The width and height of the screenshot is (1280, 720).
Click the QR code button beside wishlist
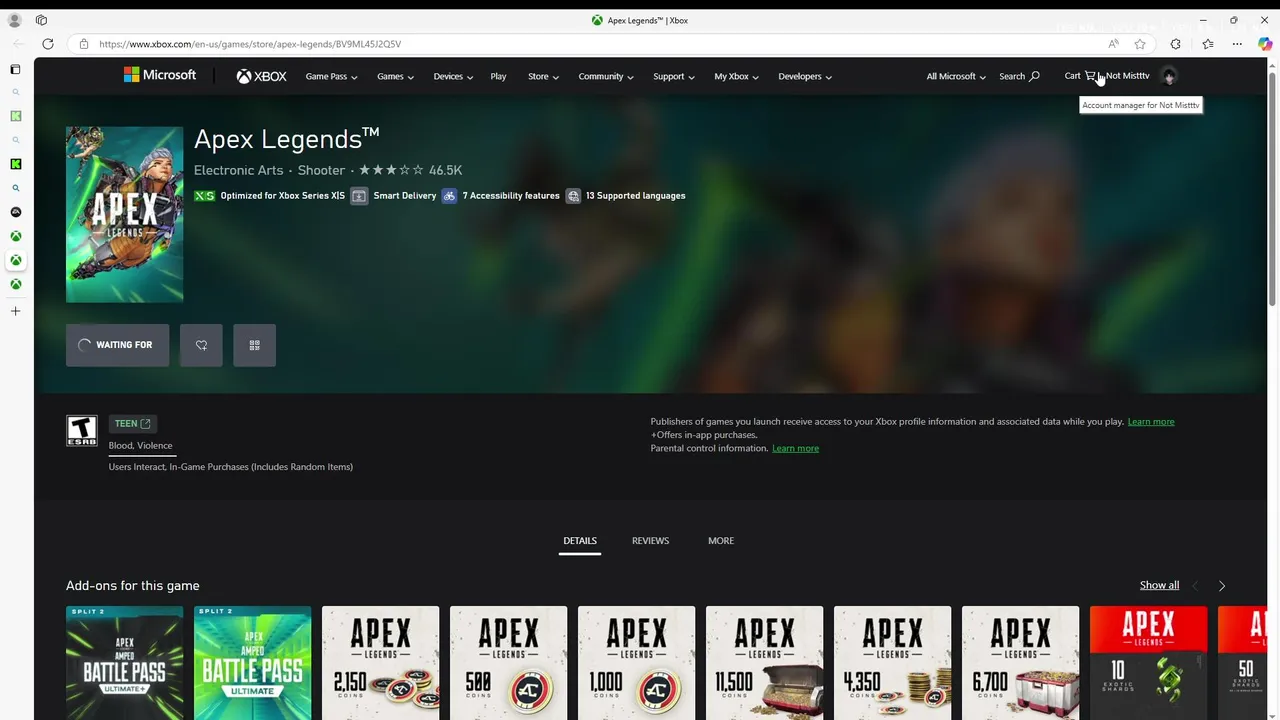pyautogui.click(x=254, y=345)
